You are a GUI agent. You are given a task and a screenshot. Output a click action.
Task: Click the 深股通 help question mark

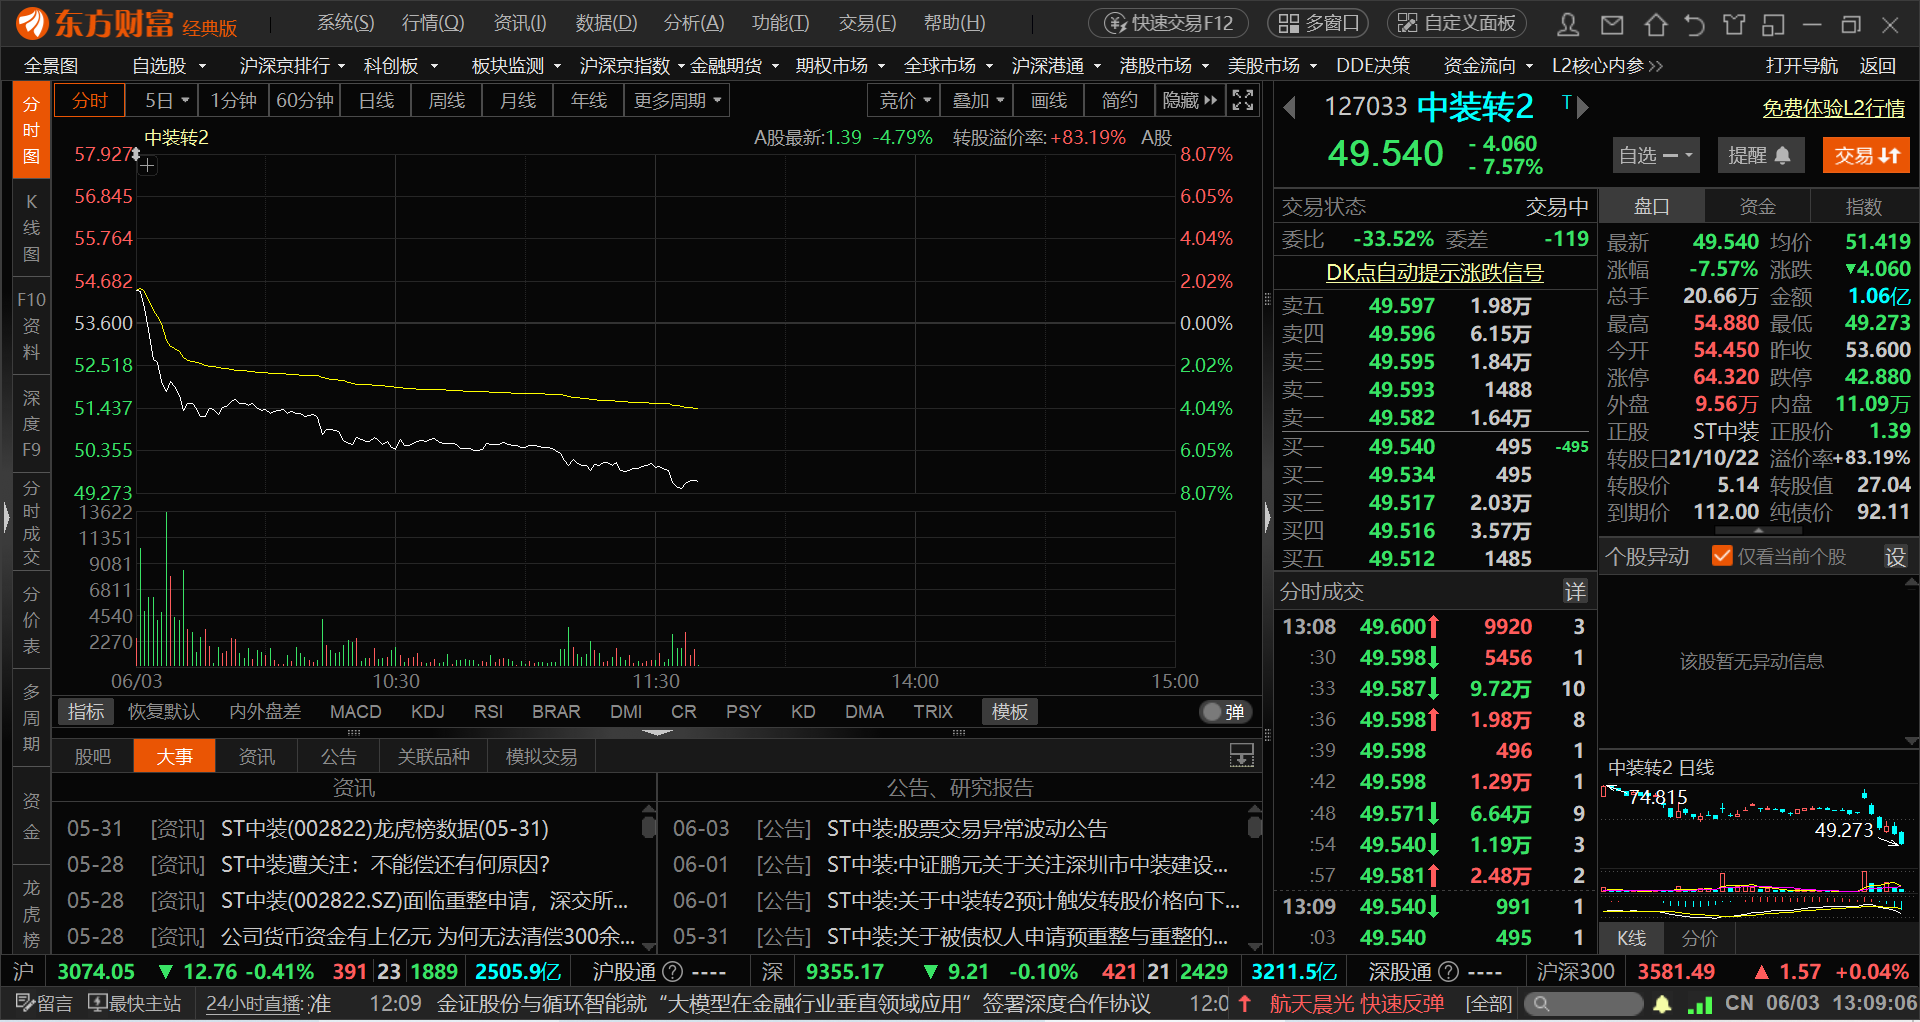(1448, 972)
